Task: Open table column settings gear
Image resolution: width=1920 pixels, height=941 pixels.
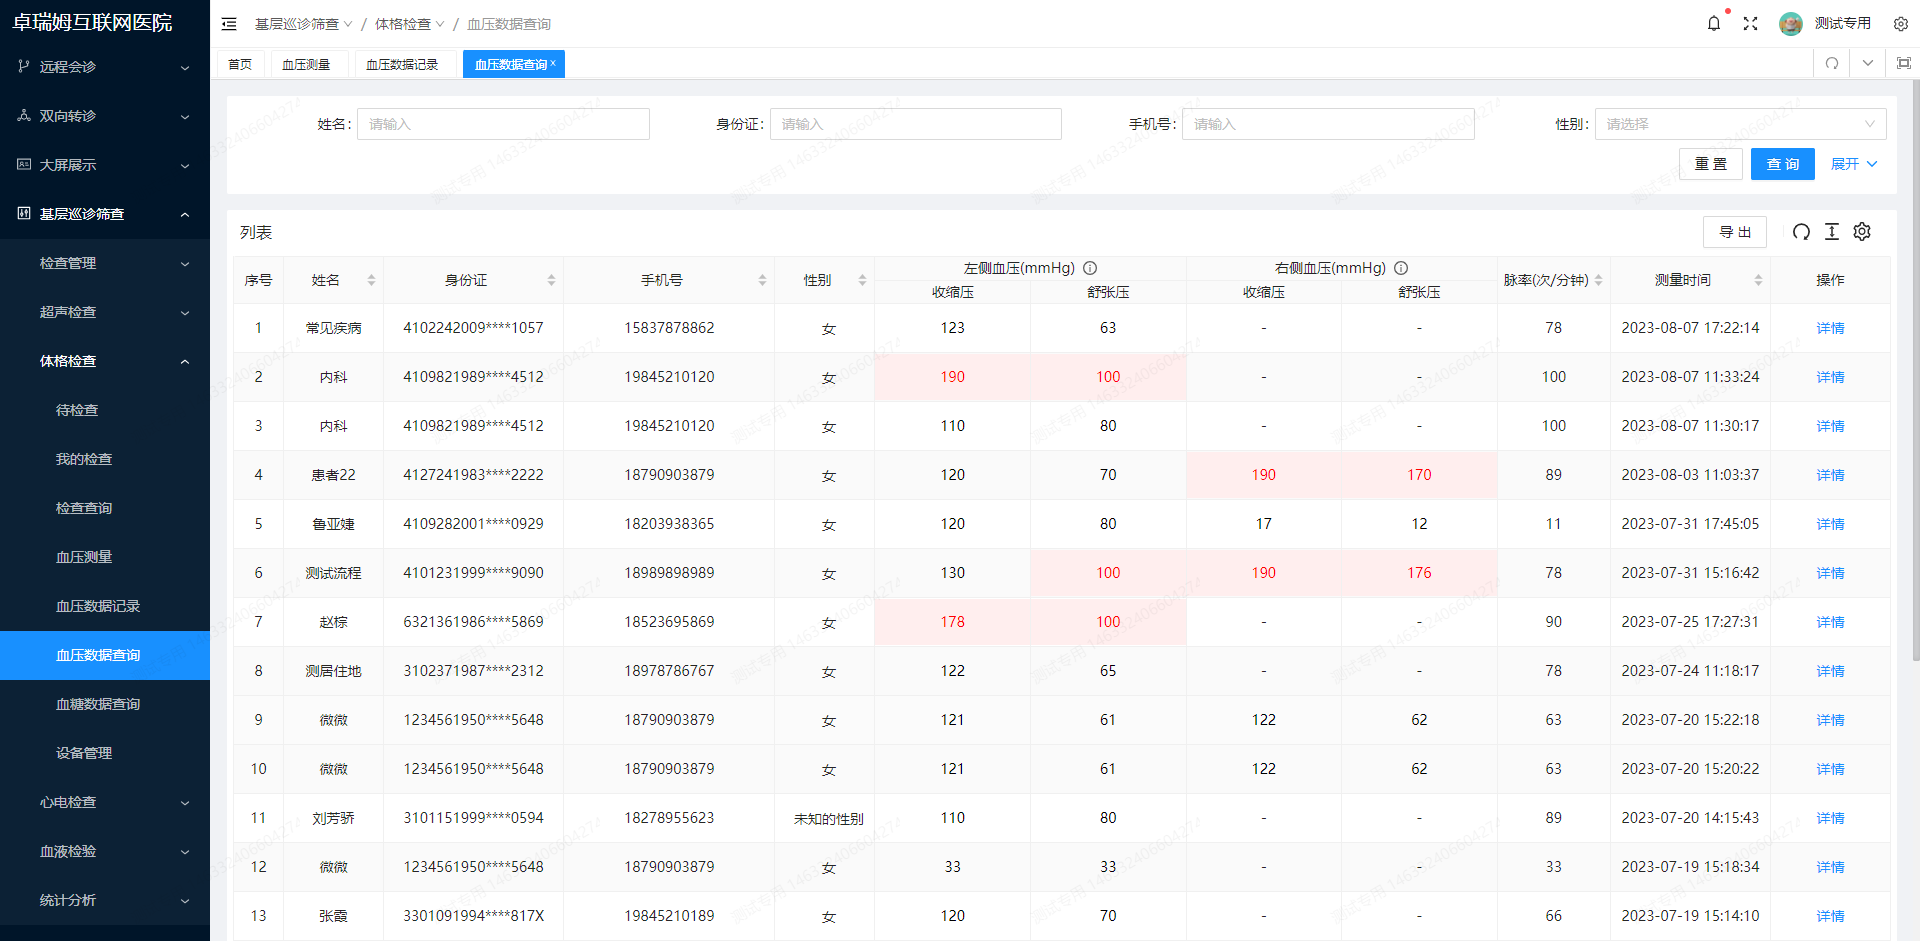Action: [1862, 232]
